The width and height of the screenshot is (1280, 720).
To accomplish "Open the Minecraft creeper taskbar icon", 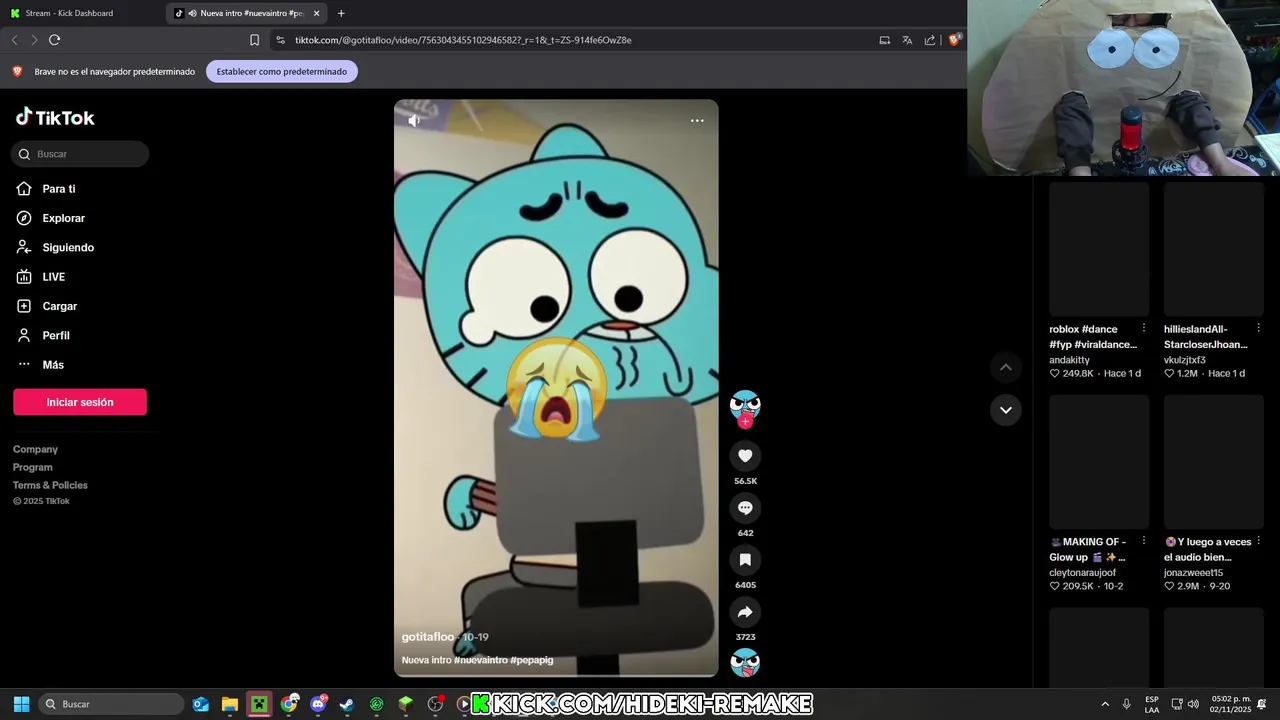I will 259,704.
